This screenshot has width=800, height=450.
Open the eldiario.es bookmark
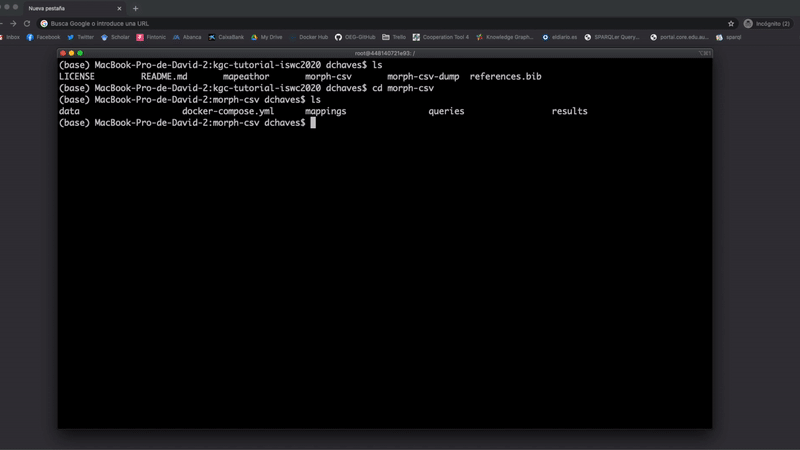(x=560, y=37)
